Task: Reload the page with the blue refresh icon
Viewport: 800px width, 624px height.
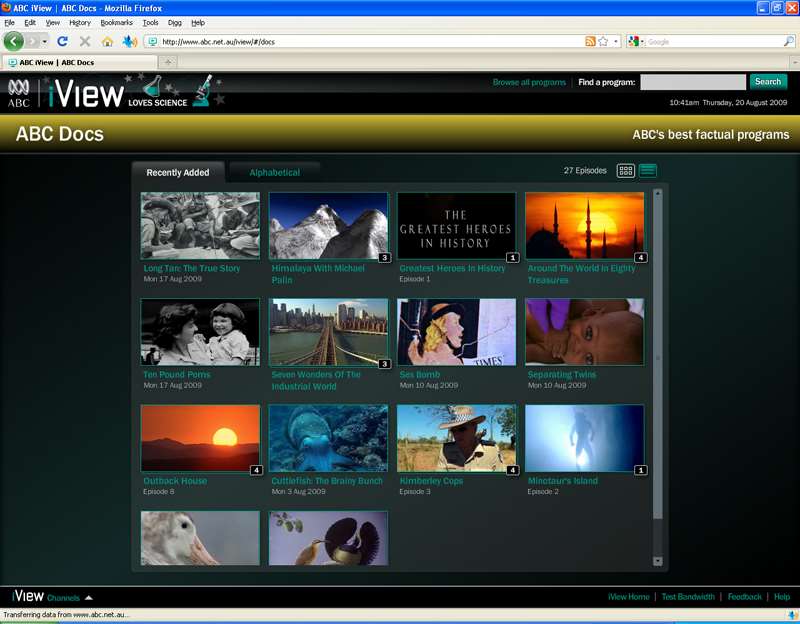Action: click(62, 41)
